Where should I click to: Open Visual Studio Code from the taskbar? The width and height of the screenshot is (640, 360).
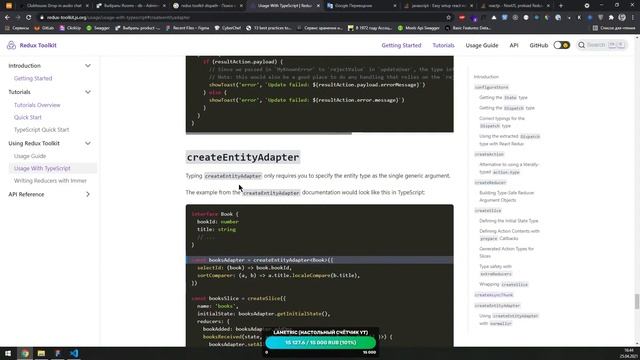pyautogui.click(x=74, y=353)
